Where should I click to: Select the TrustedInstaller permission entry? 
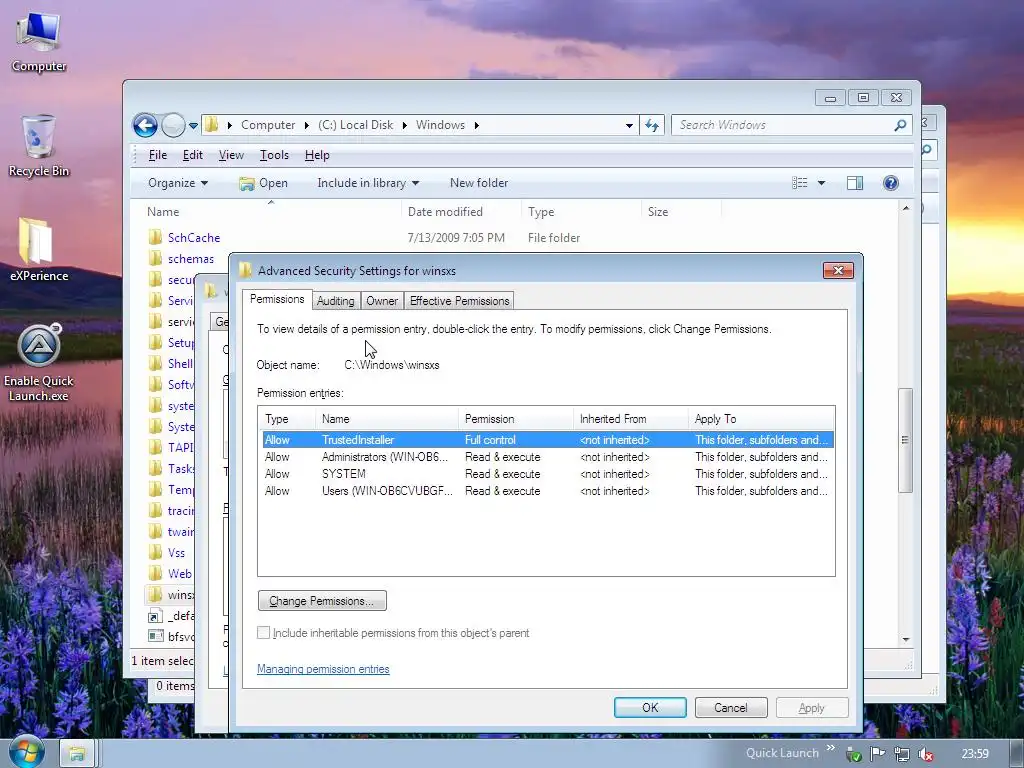click(547, 440)
